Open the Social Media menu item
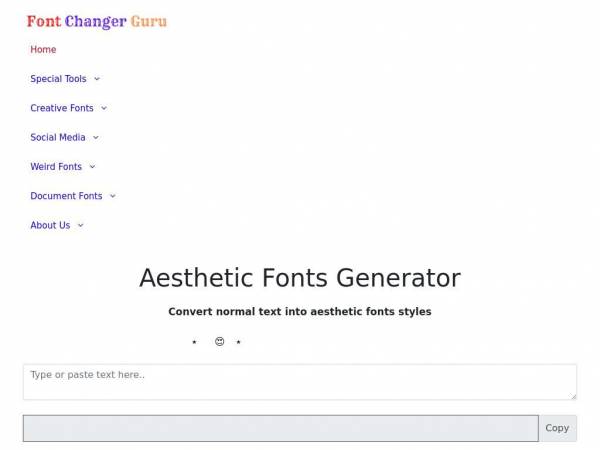Screen dimensions: 600x450 pyautogui.click(x=58, y=137)
